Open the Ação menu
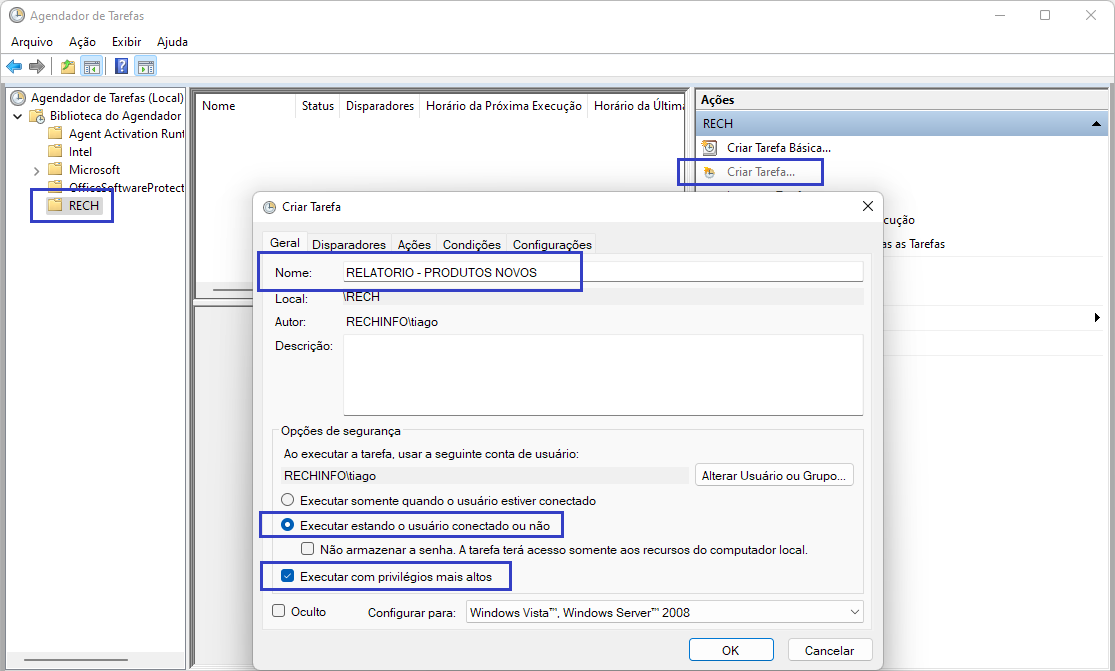Image resolution: width=1115 pixels, height=671 pixels. coord(82,42)
